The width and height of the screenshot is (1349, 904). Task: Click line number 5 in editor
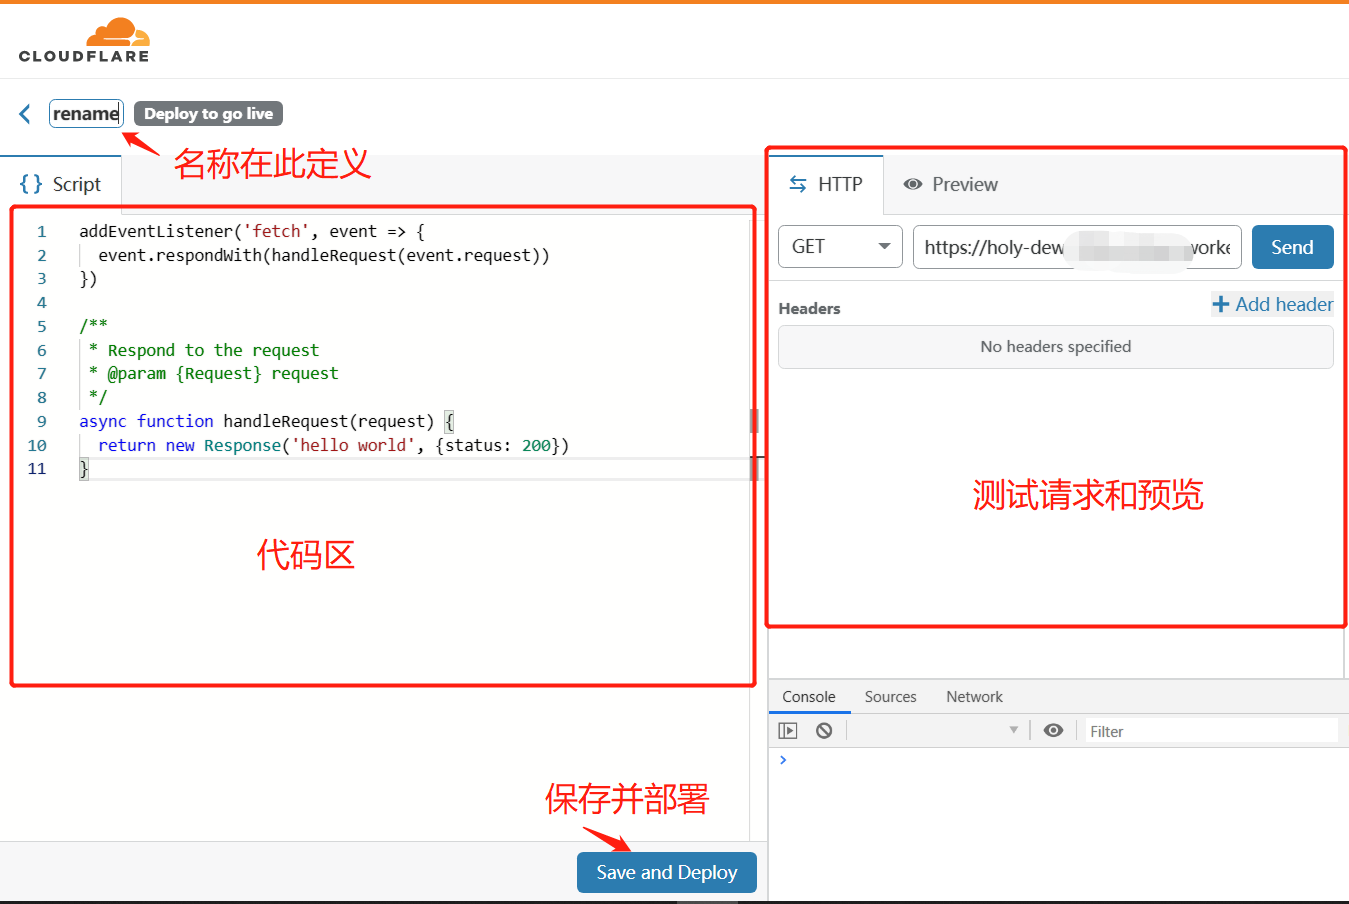coord(41,326)
